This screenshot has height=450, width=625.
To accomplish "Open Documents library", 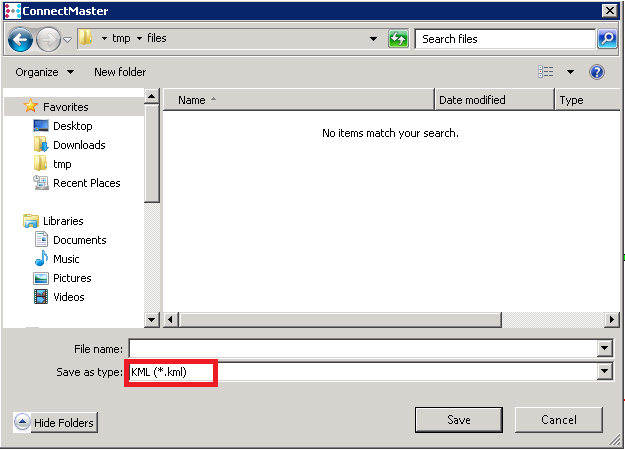I will point(80,240).
